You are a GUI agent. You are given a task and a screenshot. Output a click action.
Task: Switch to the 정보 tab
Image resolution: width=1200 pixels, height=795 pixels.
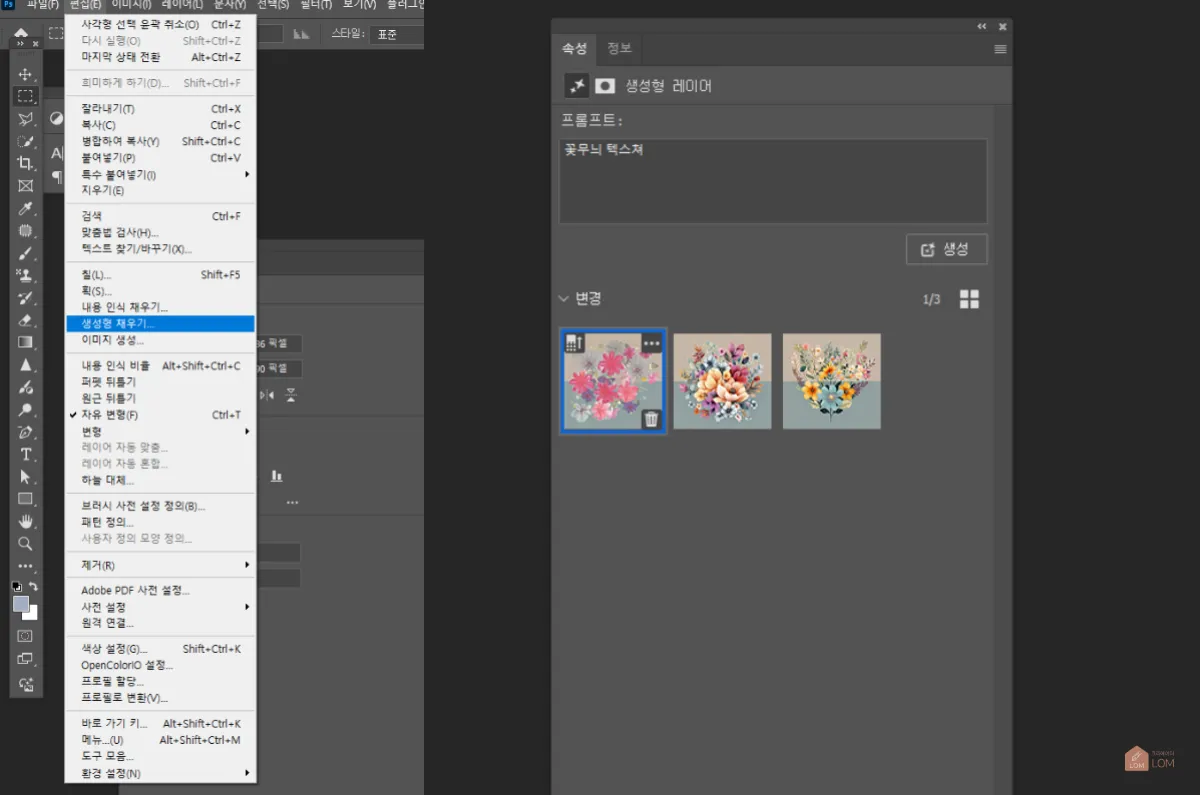tap(619, 48)
